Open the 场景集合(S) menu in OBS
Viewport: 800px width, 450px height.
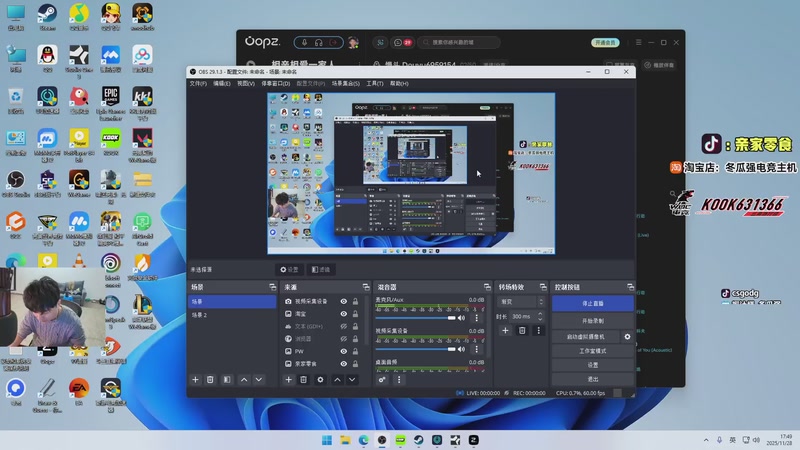345,84
